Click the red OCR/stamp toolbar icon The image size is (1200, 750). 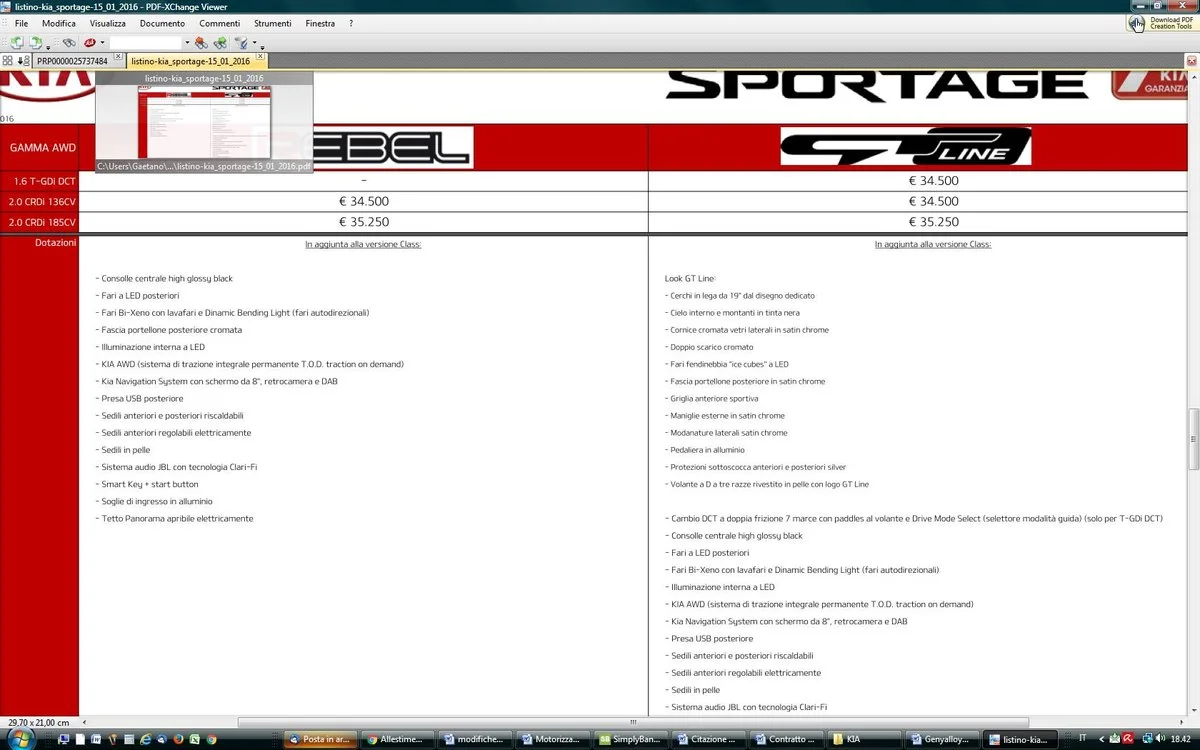pos(90,42)
